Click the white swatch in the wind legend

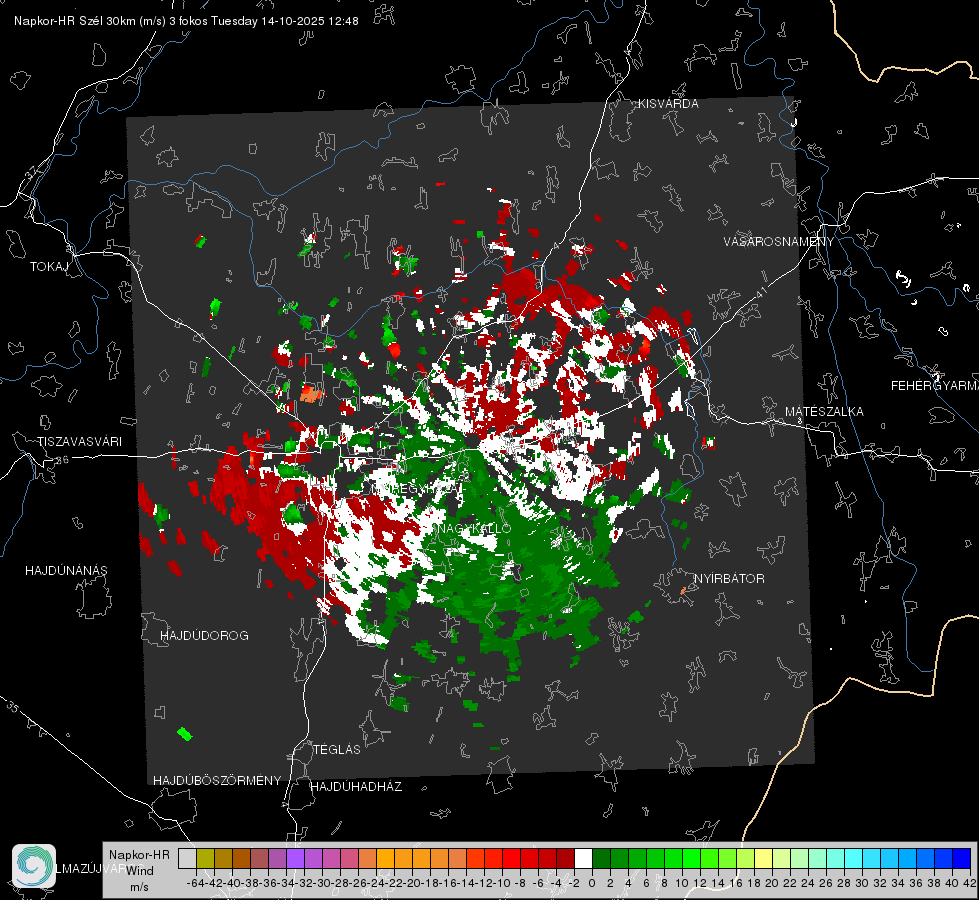pyautogui.click(x=583, y=858)
